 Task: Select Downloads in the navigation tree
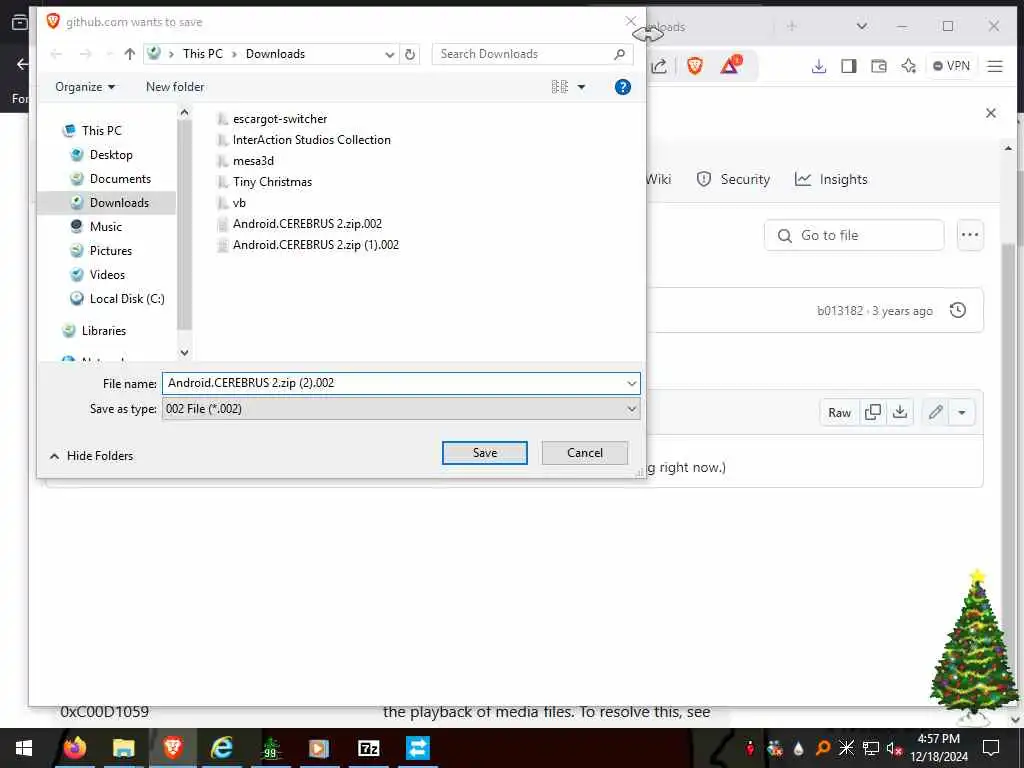tap(119, 203)
